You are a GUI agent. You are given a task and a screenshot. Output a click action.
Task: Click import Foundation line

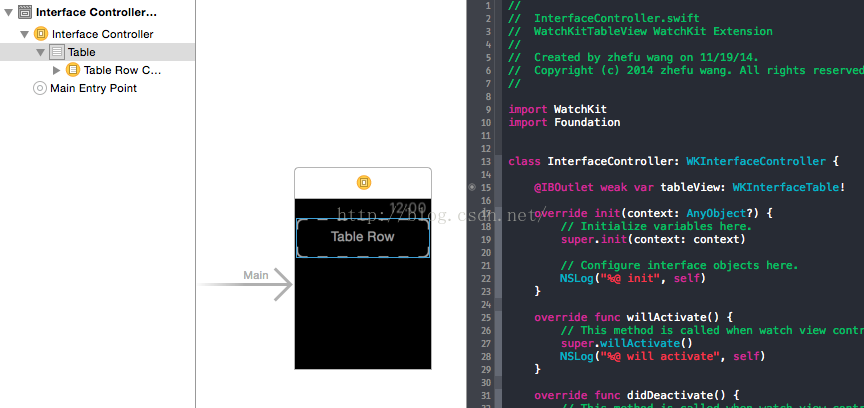coord(564,122)
